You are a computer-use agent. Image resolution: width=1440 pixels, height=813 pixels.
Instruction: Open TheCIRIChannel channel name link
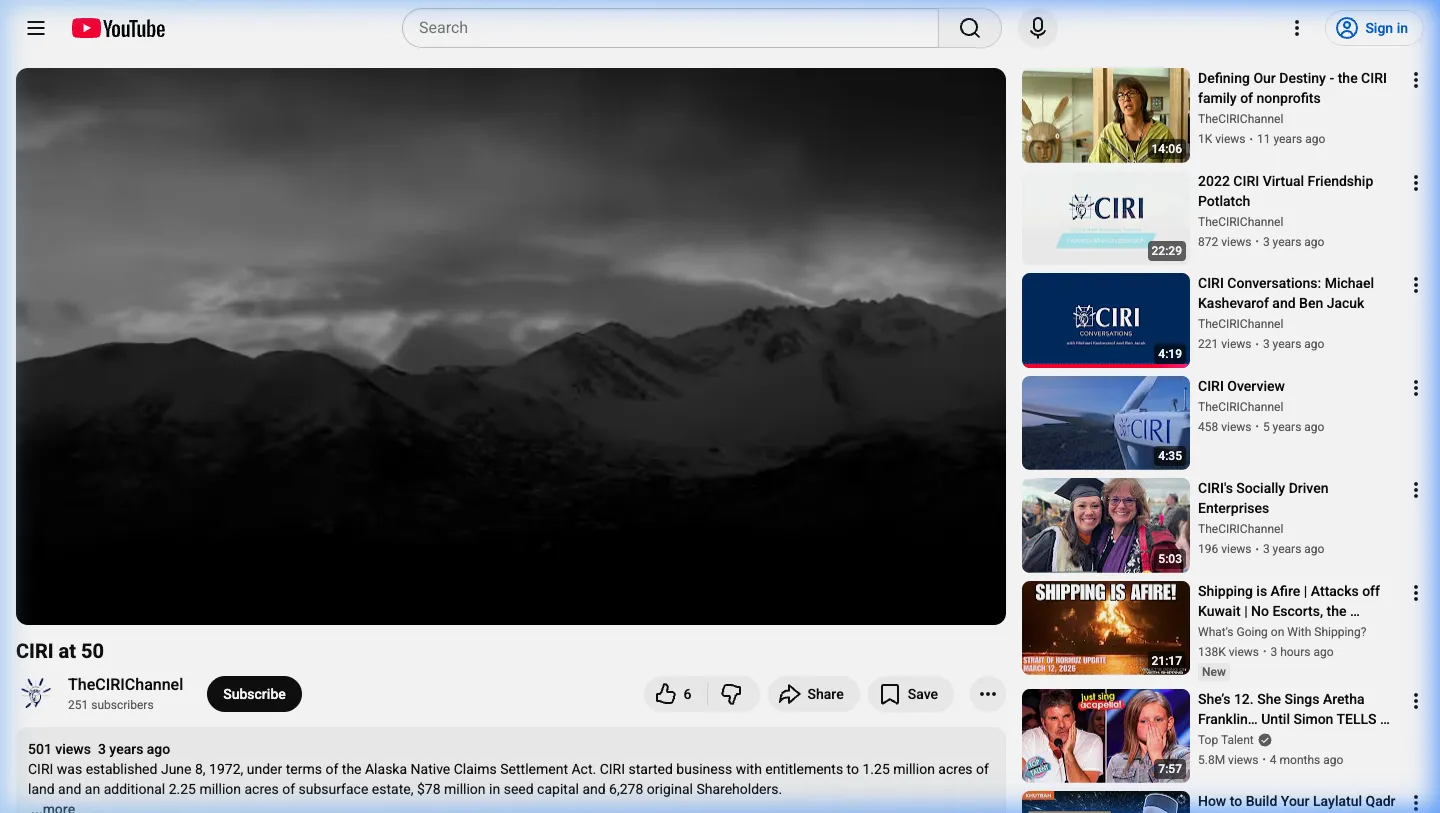tap(125, 684)
